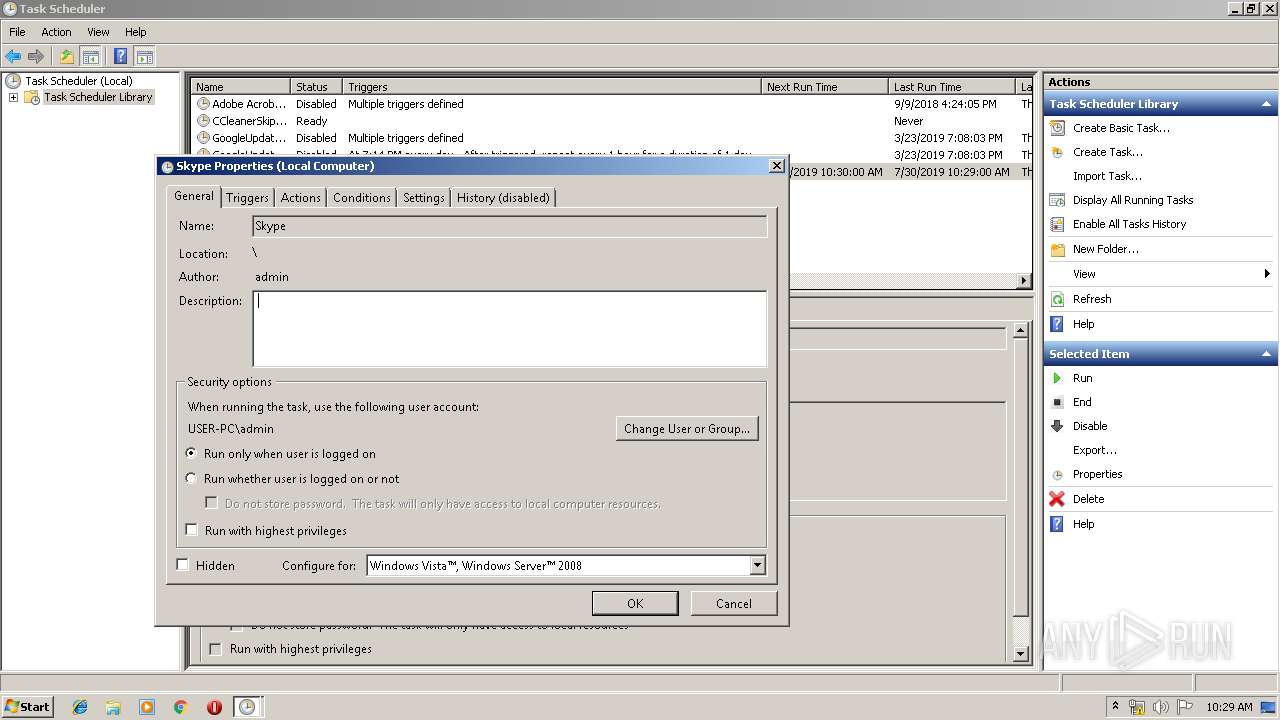The height and width of the screenshot is (720, 1280).
Task: Click the task list horizontal scrollbar right arrow
Action: pos(1024,281)
